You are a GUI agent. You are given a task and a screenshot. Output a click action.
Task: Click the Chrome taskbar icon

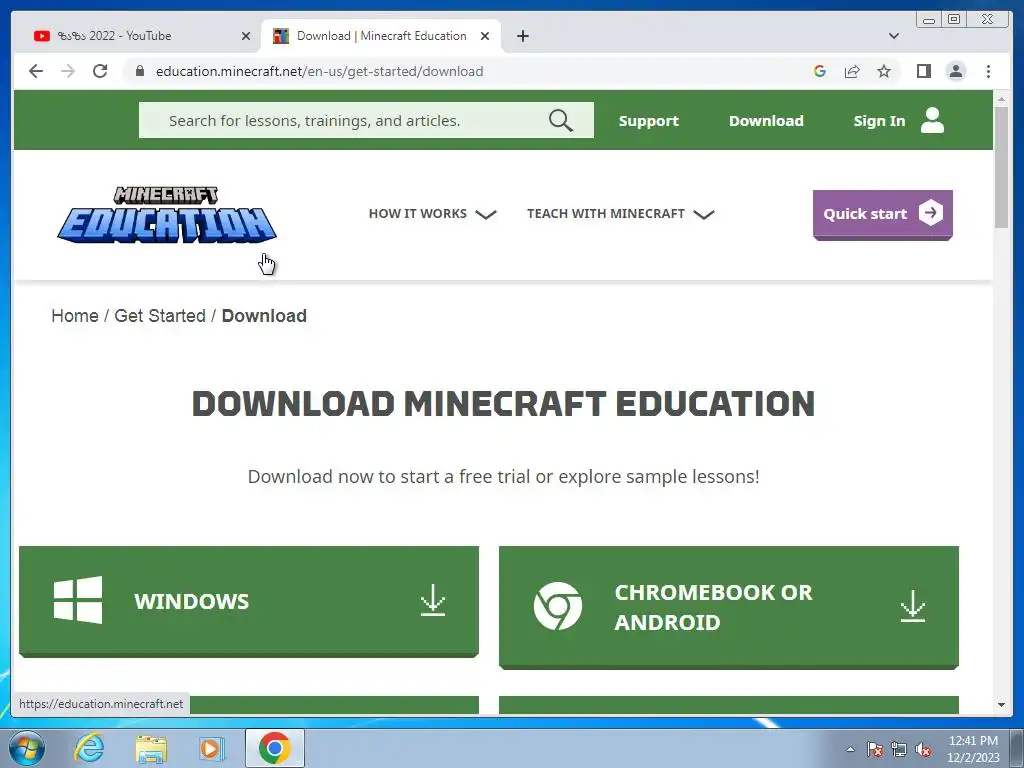click(275, 748)
